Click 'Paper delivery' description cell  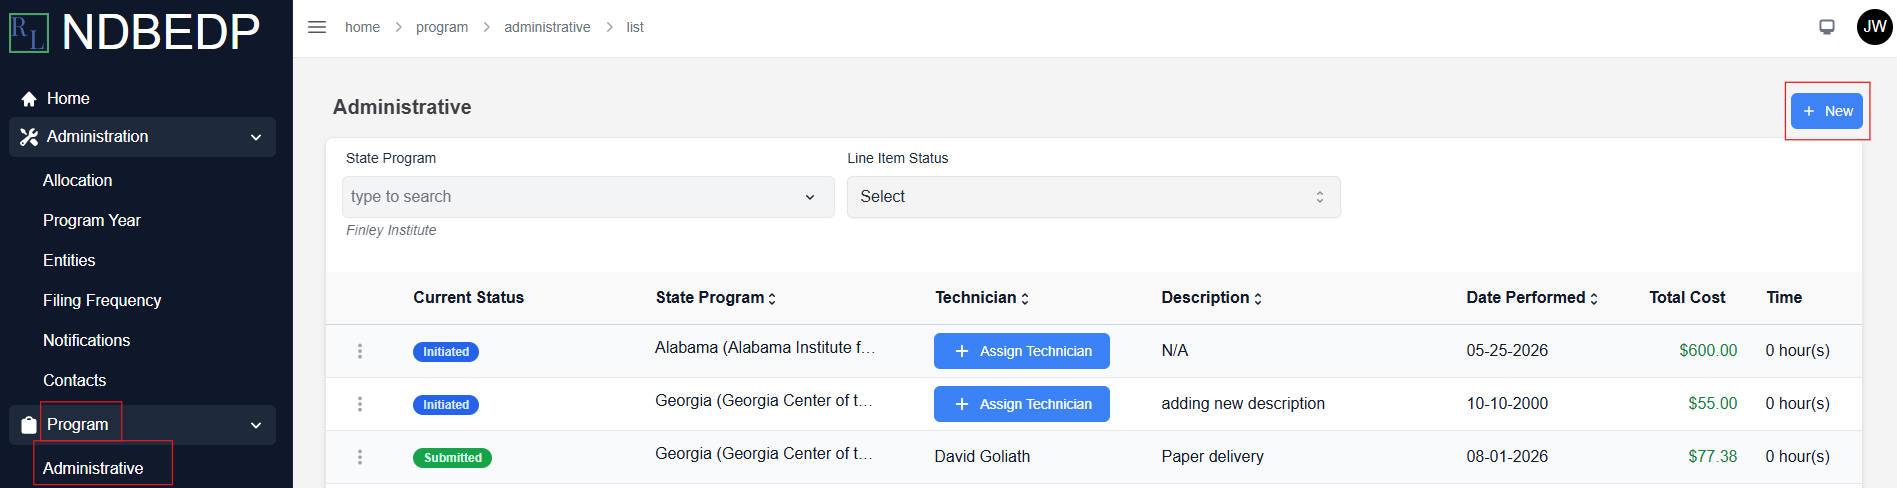point(1212,457)
